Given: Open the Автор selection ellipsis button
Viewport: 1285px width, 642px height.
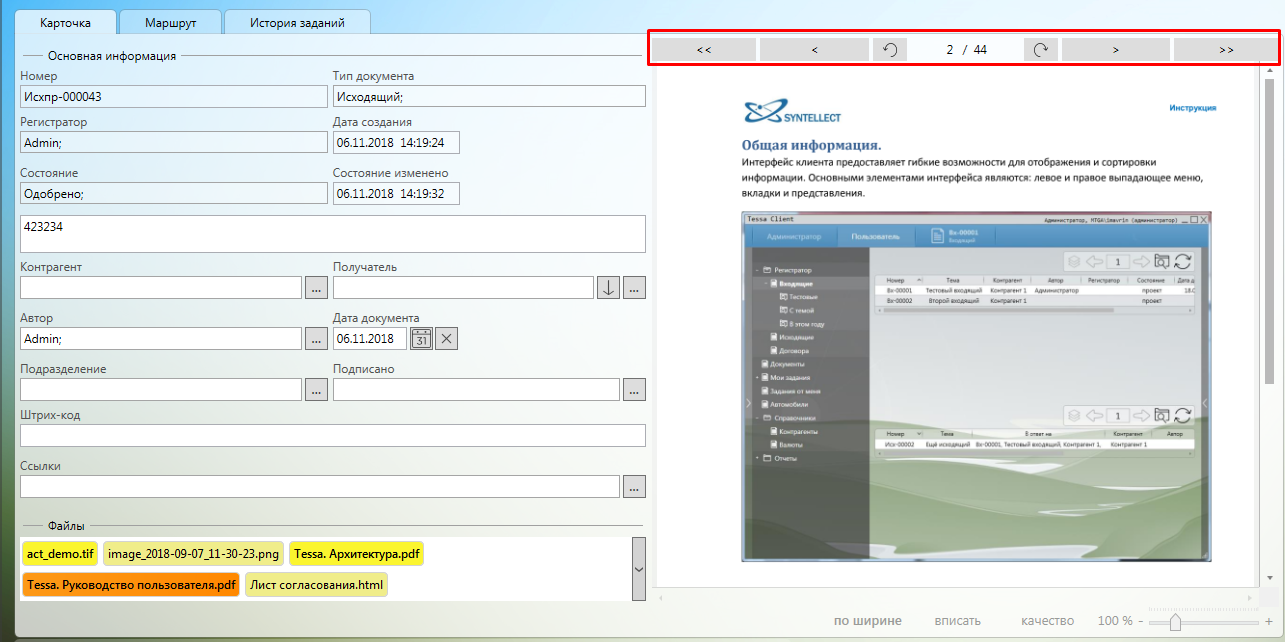Looking at the screenshot, I should pos(316,339).
